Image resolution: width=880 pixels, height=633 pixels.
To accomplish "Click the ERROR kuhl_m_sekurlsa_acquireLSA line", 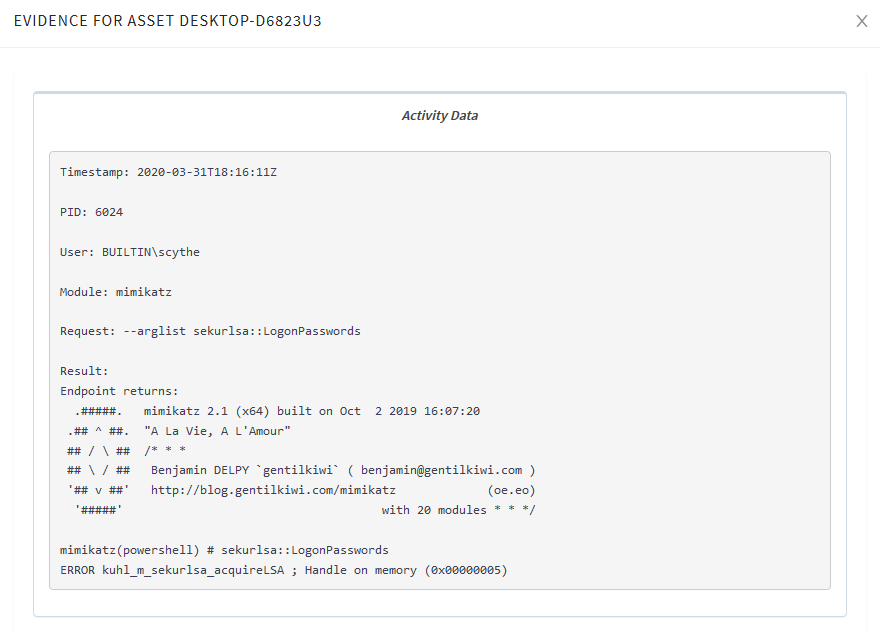I will [x=283, y=570].
